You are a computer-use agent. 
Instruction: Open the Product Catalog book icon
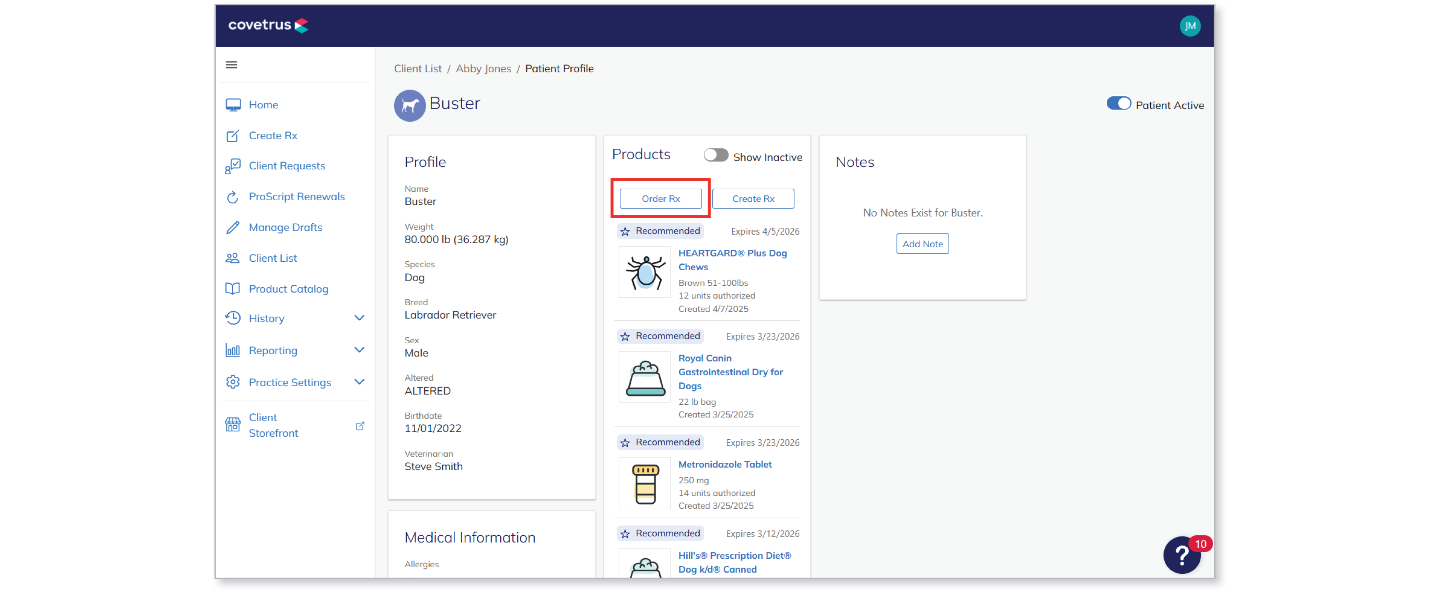233,289
